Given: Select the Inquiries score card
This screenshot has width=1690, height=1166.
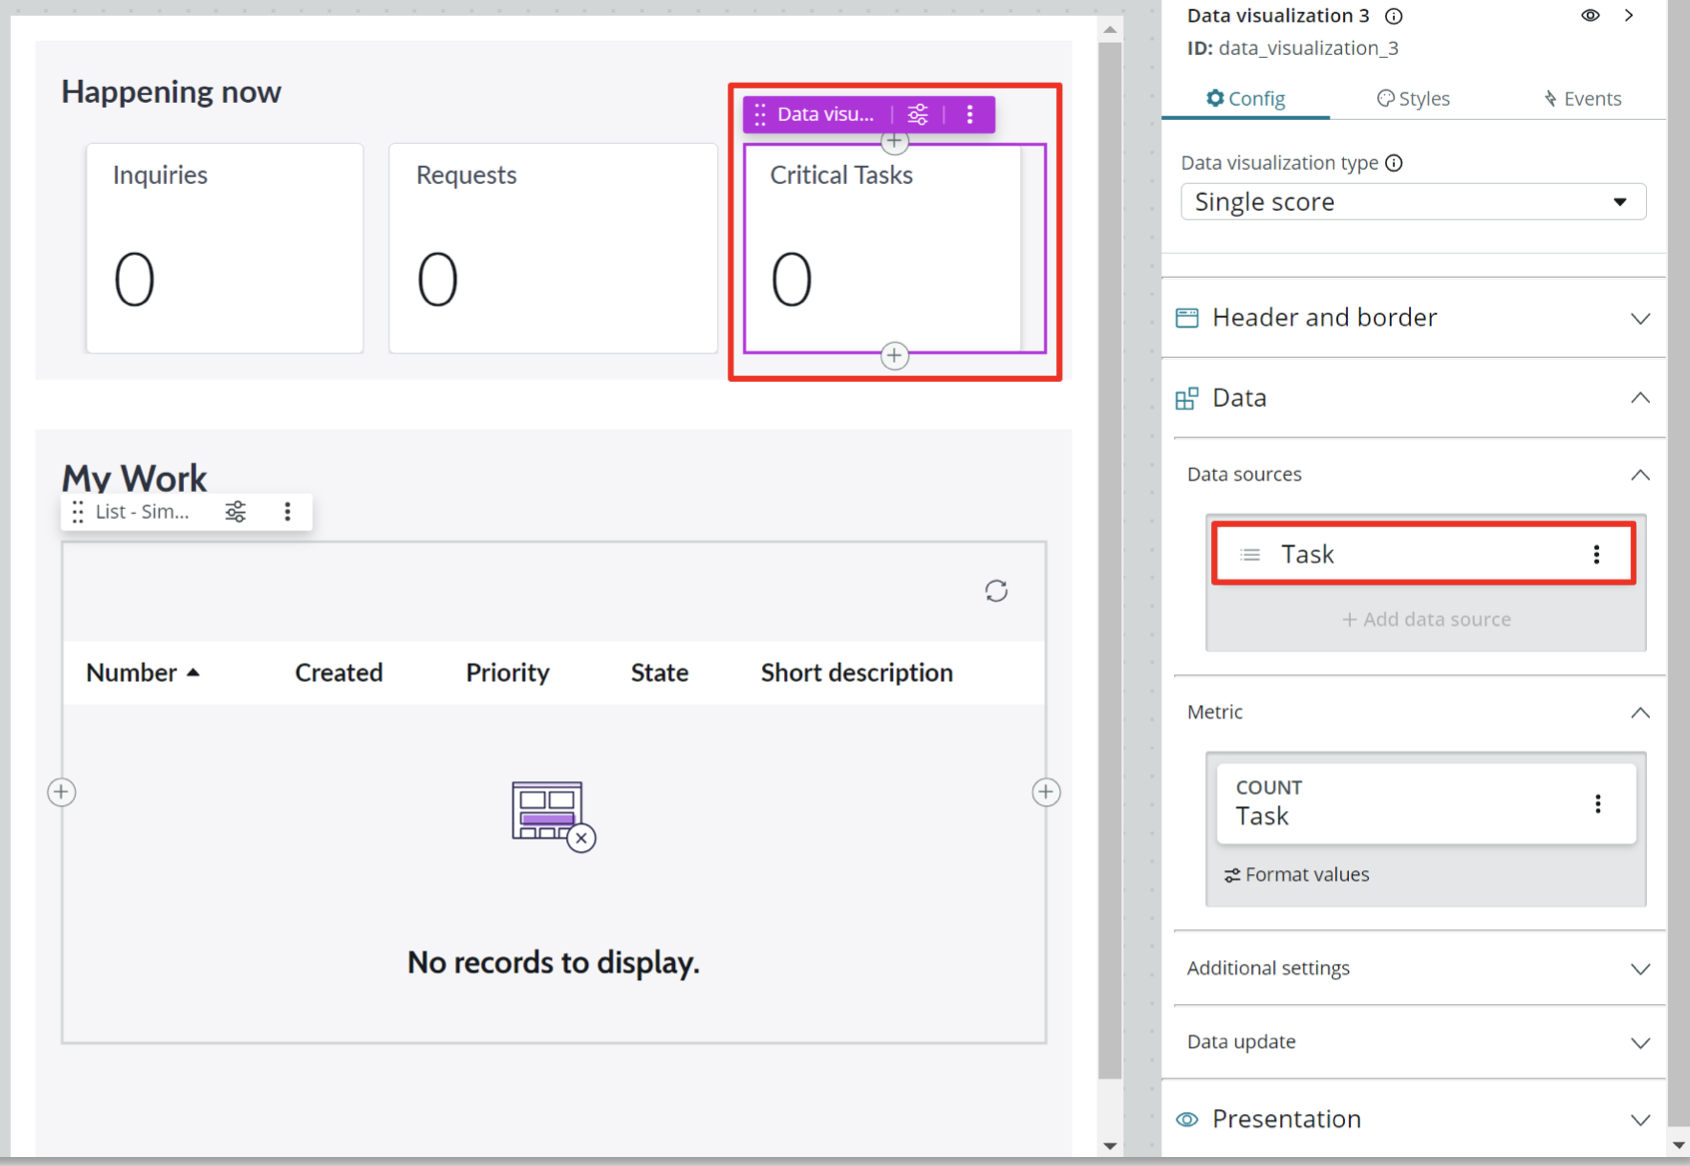Looking at the screenshot, I should [x=225, y=248].
